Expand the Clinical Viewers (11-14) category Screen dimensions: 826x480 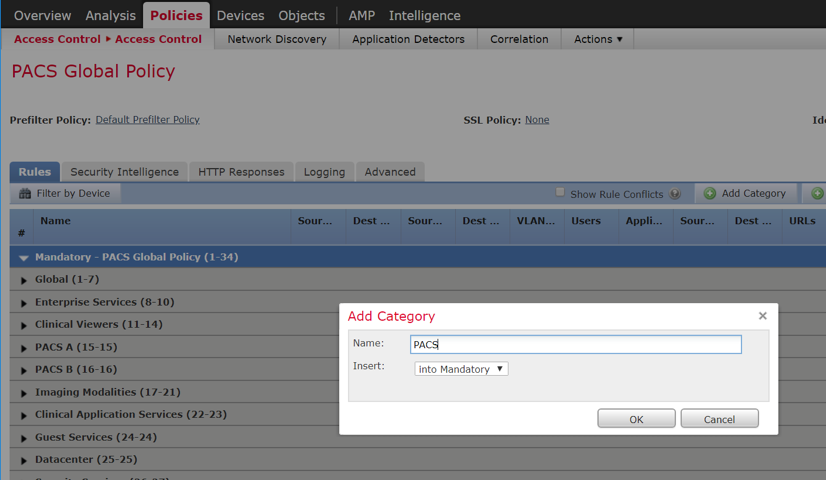(24, 325)
